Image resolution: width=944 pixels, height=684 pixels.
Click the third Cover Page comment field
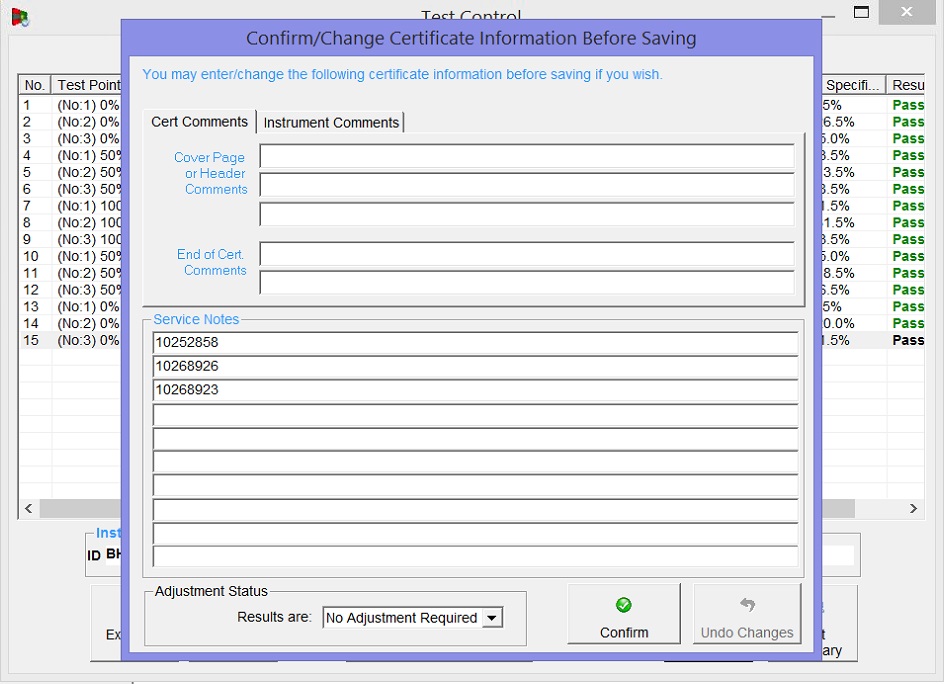pos(526,214)
